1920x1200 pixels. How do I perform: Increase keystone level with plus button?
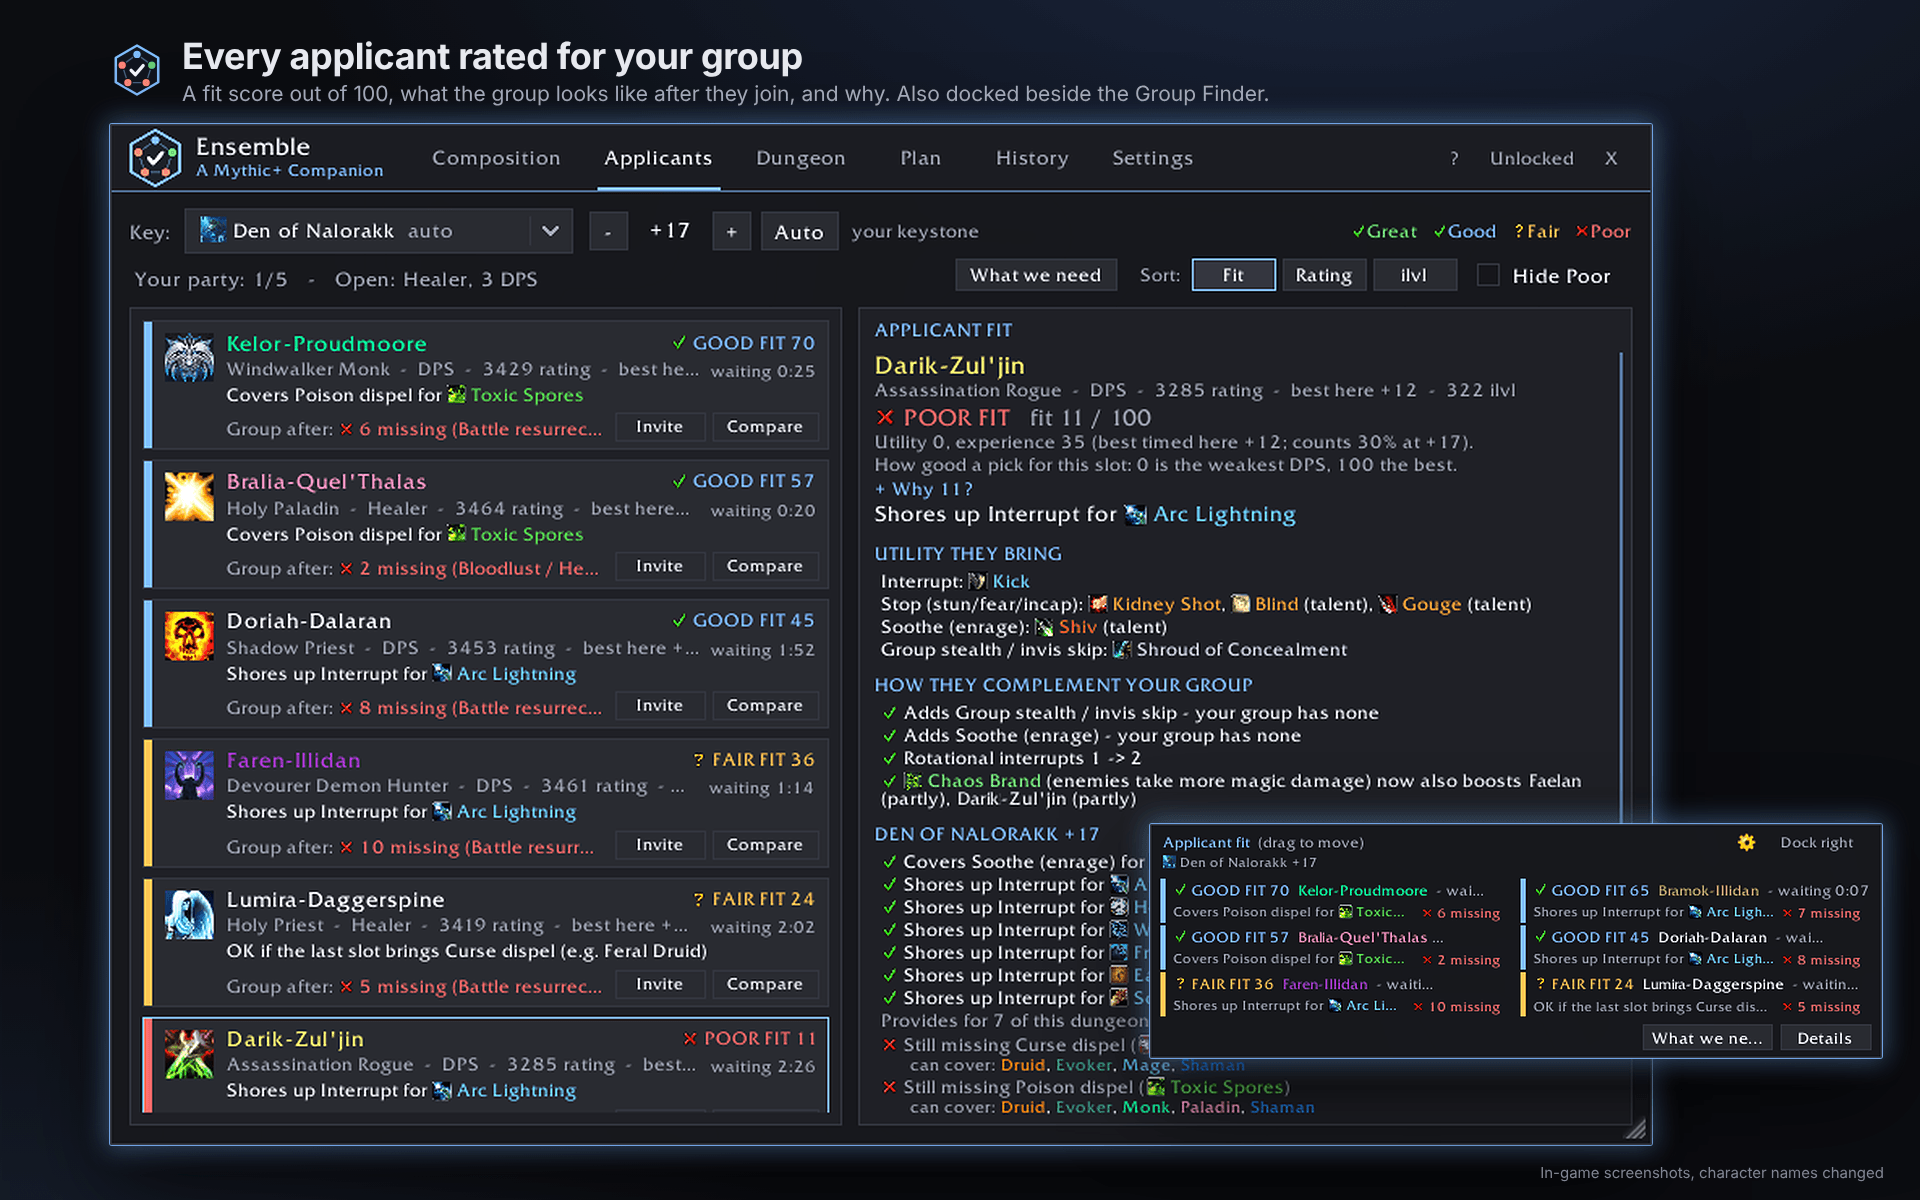click(732, 232)
